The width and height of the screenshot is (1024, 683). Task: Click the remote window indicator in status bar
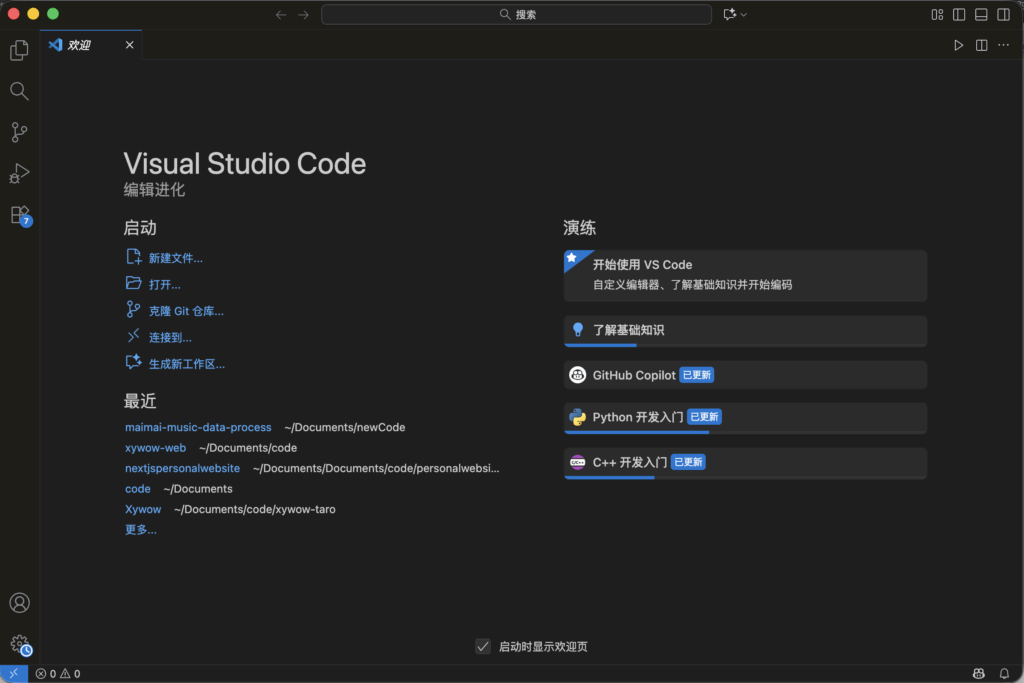click(x=13, y=674)
